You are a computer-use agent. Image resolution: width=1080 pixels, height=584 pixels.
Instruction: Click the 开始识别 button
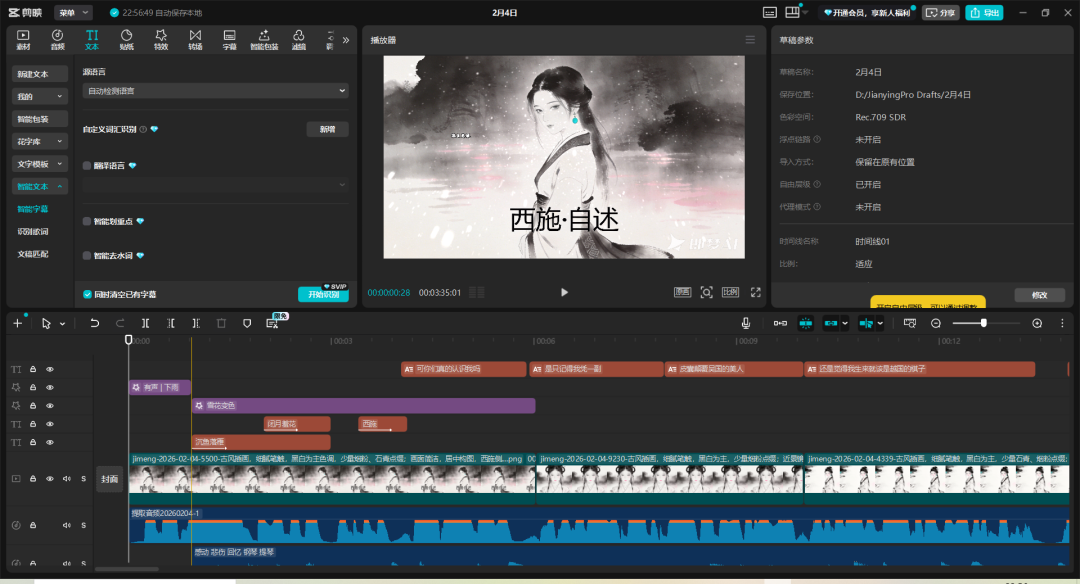pyautogui.click(x=323, y=295)
